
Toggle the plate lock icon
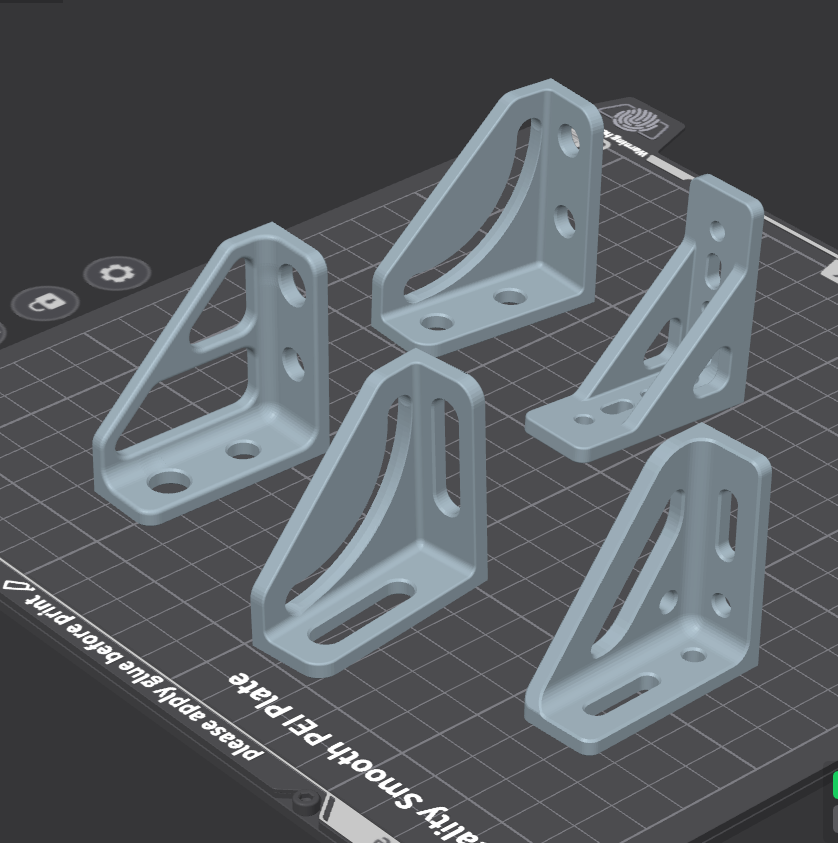pos(46,303)
